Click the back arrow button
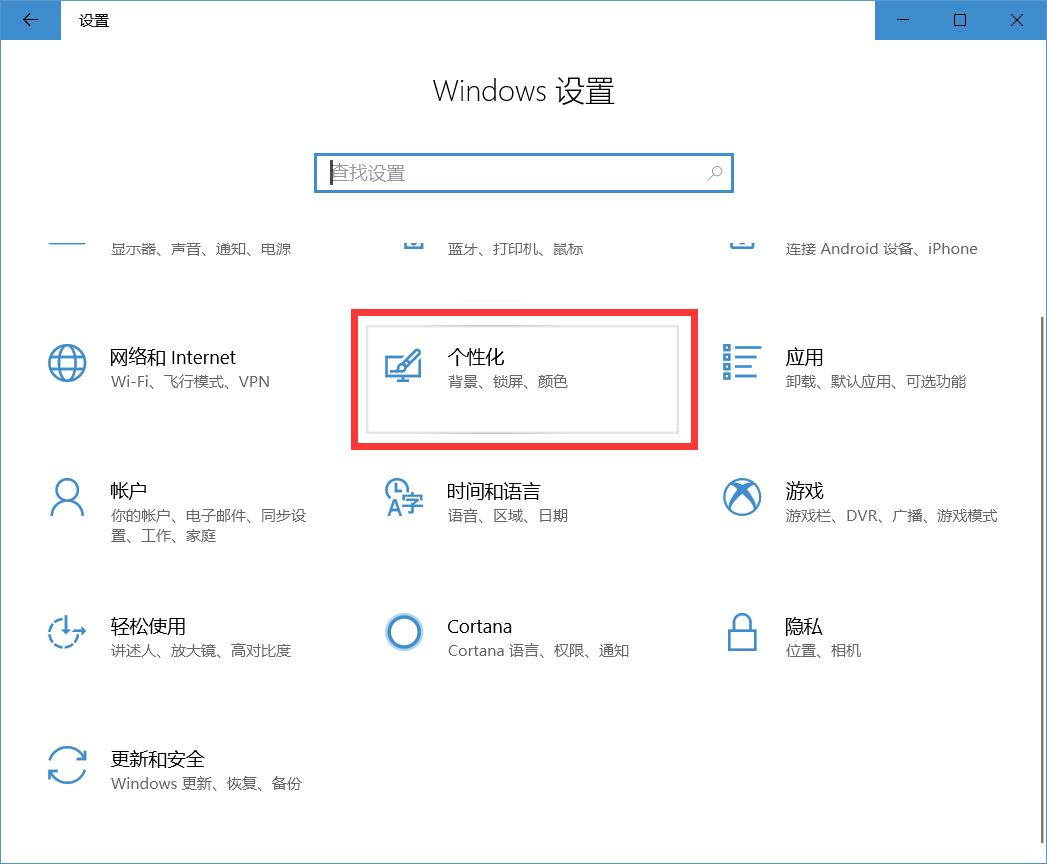The height and width of the screenshot is (864, 1047). [30, 20]
